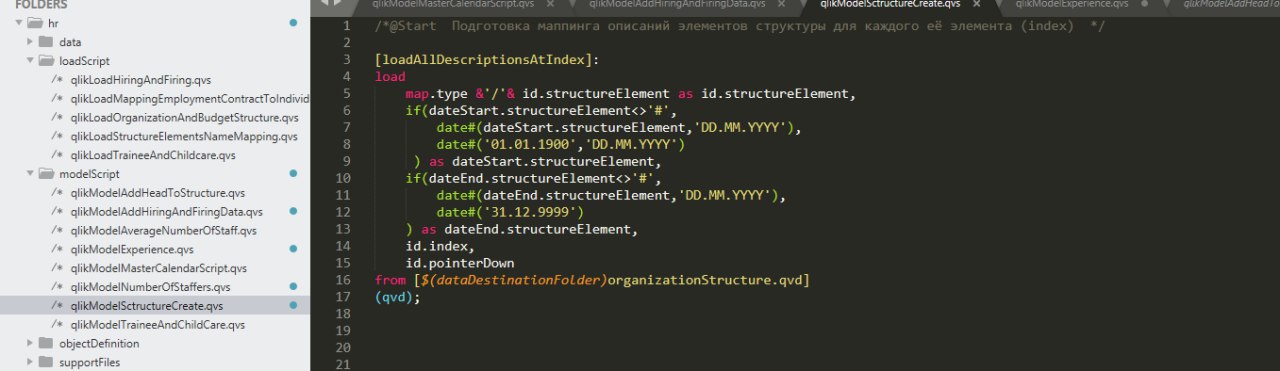
Task: Click file icon beside qlikLoadHiringAndFiring.qvs
Action: (x=57, y=80)
